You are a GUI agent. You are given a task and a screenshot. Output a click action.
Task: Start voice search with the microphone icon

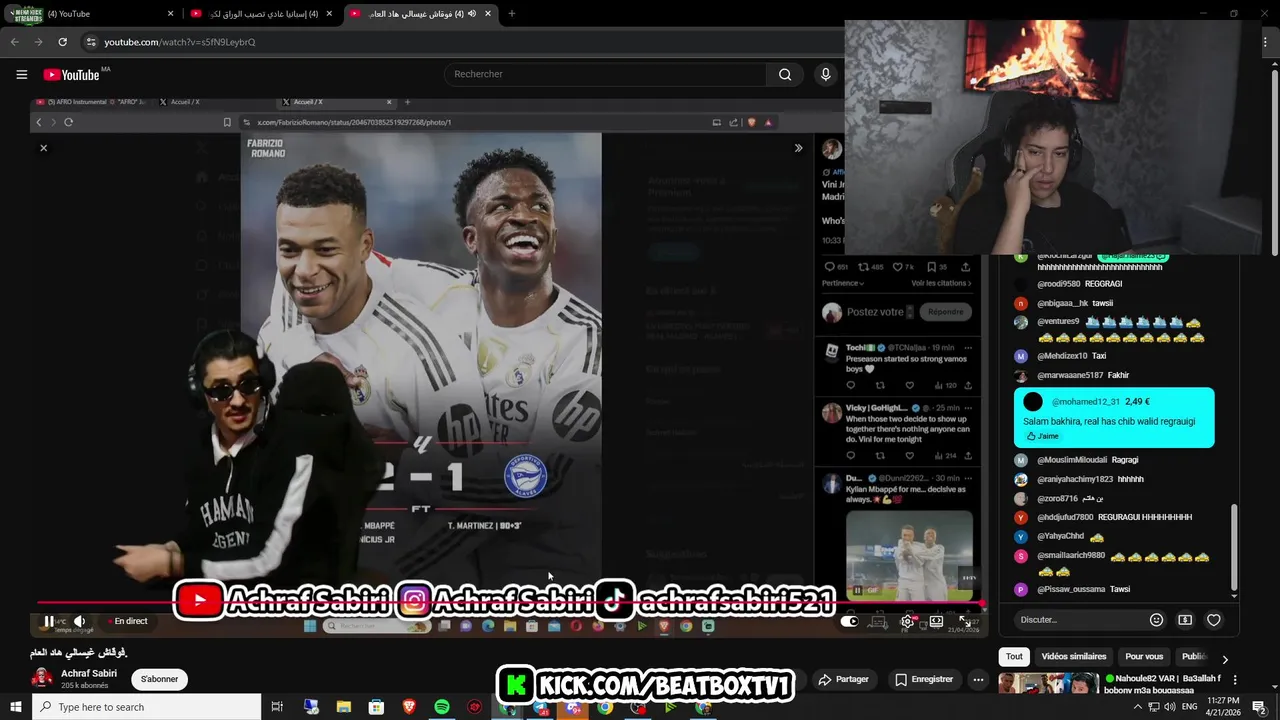825,74
